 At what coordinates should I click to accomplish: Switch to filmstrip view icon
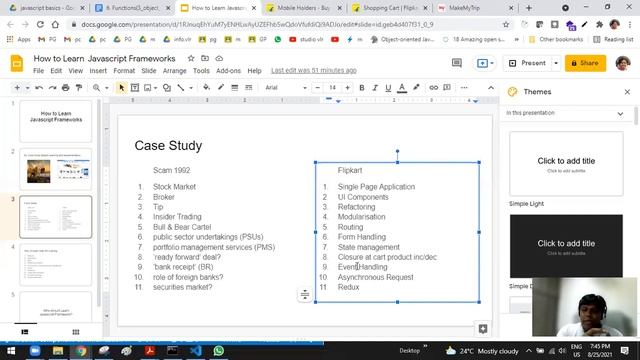coord(24,332)
